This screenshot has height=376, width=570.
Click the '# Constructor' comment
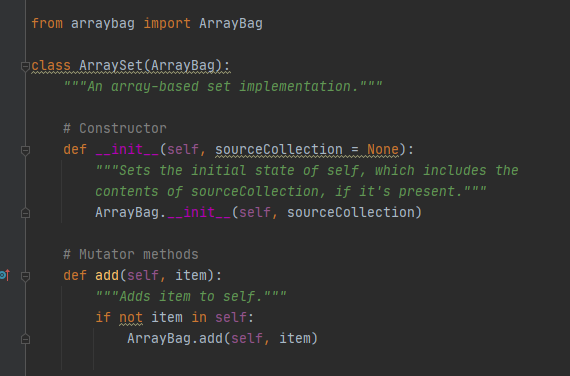[115, 128]
